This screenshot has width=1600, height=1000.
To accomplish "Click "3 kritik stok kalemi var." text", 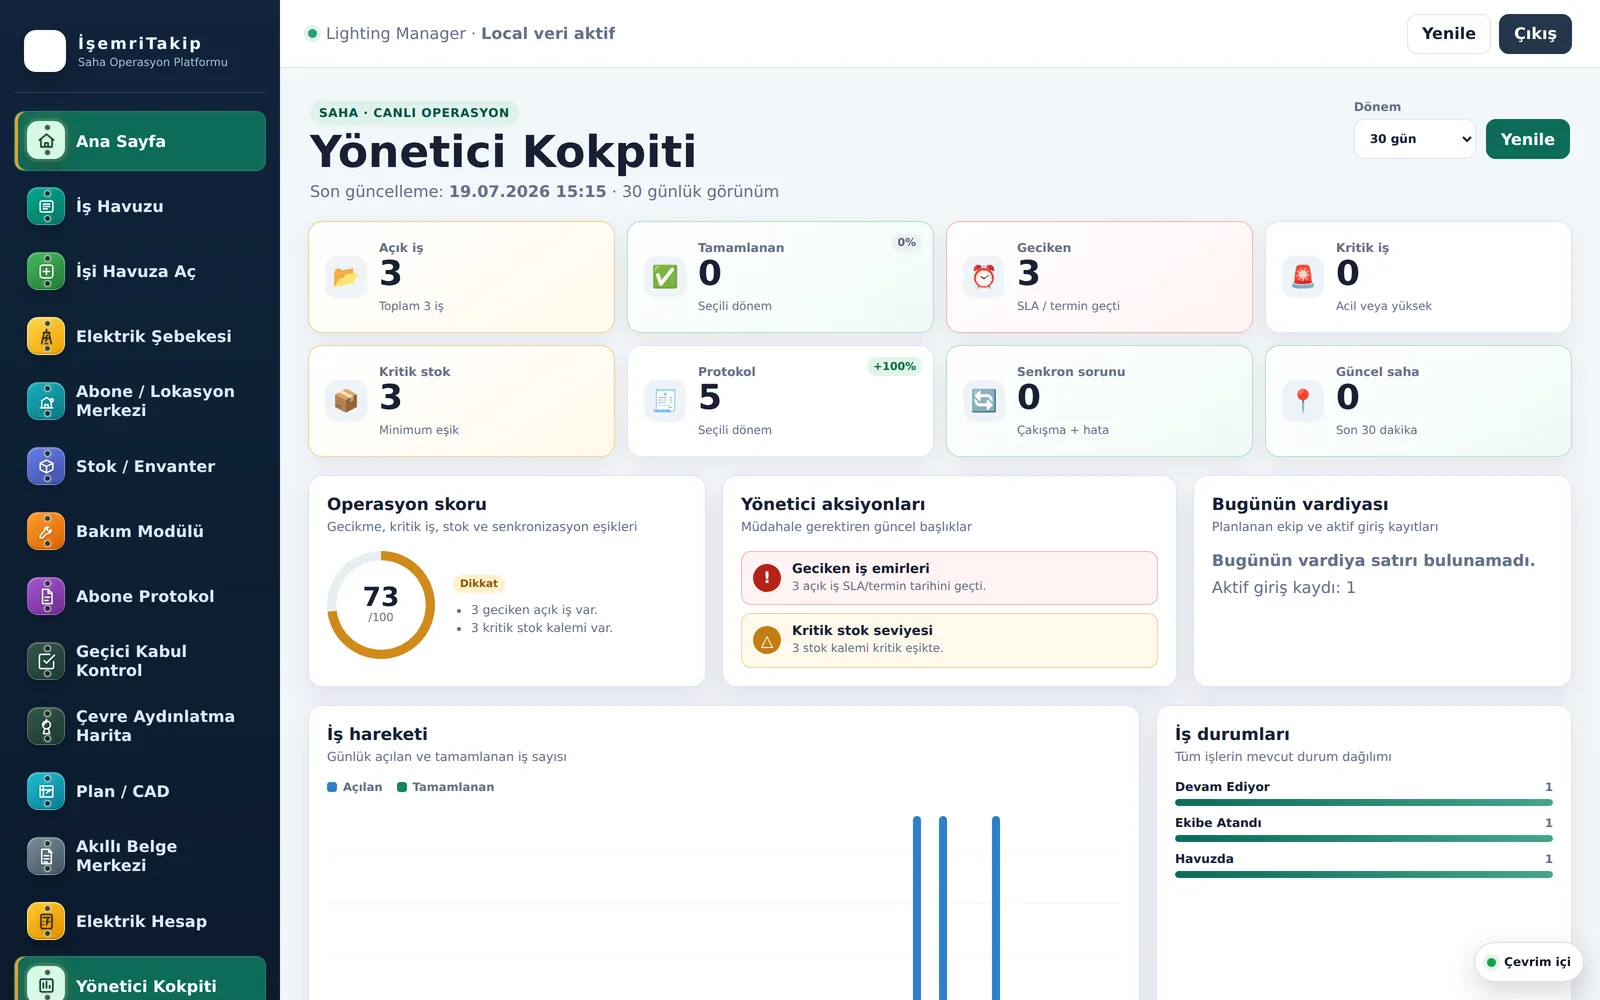I will 542,628.
